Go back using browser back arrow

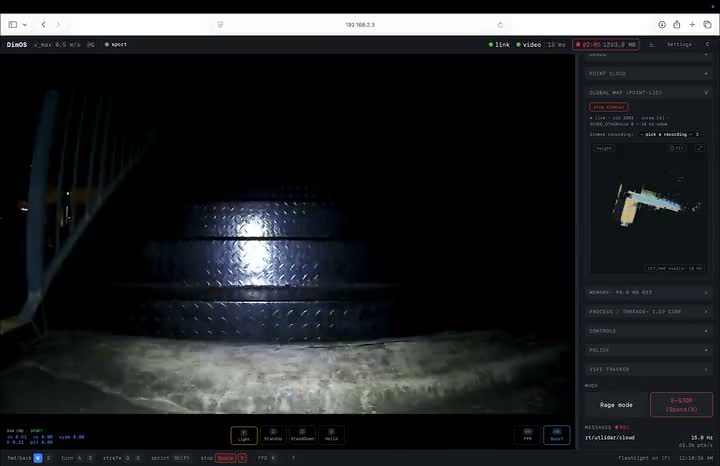coord(44,25)
